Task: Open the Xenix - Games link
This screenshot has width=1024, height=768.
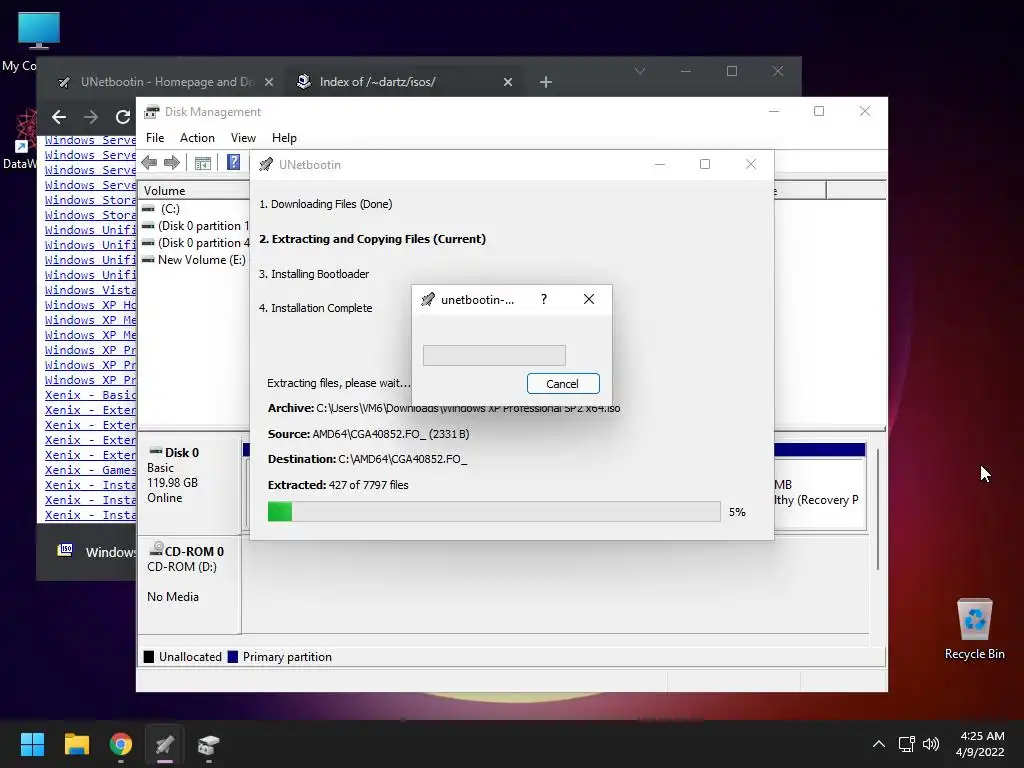Action: point(90,470)
